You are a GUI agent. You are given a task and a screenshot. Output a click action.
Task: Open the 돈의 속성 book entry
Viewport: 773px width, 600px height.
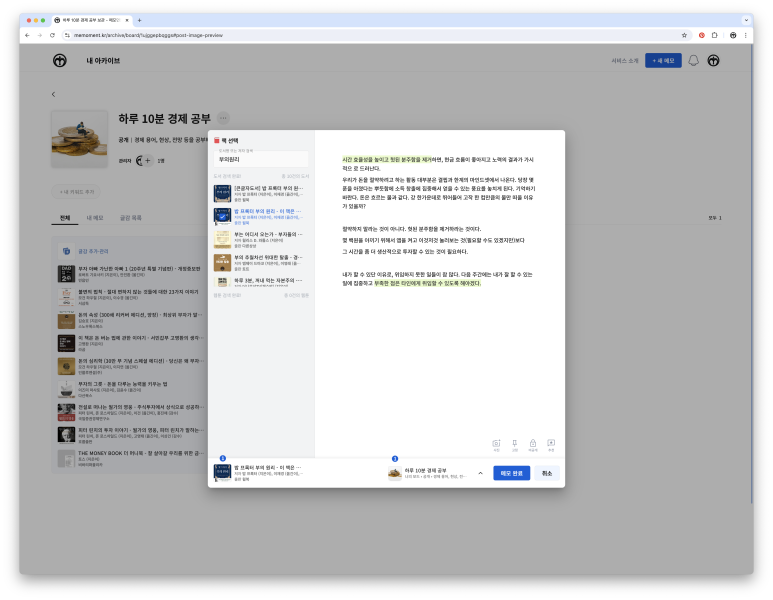point(130,320)
